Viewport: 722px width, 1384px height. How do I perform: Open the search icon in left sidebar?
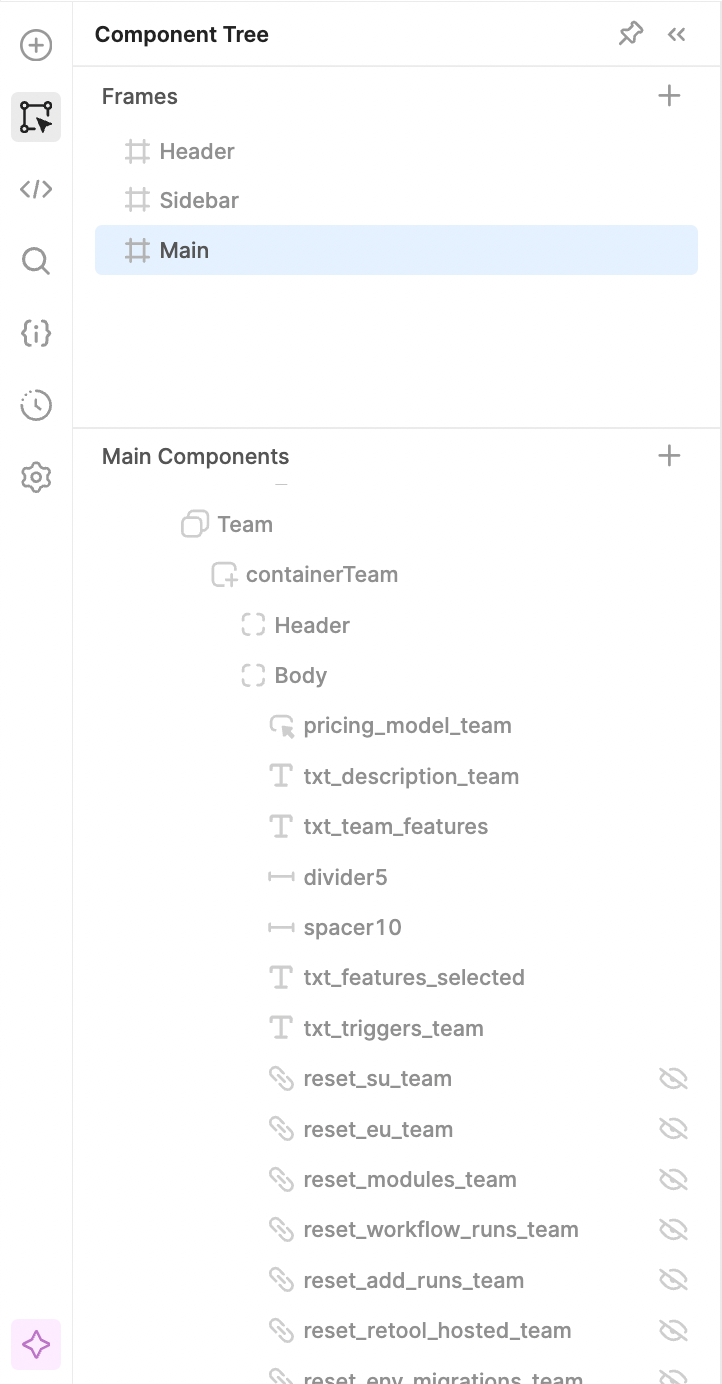pos(36,261)
